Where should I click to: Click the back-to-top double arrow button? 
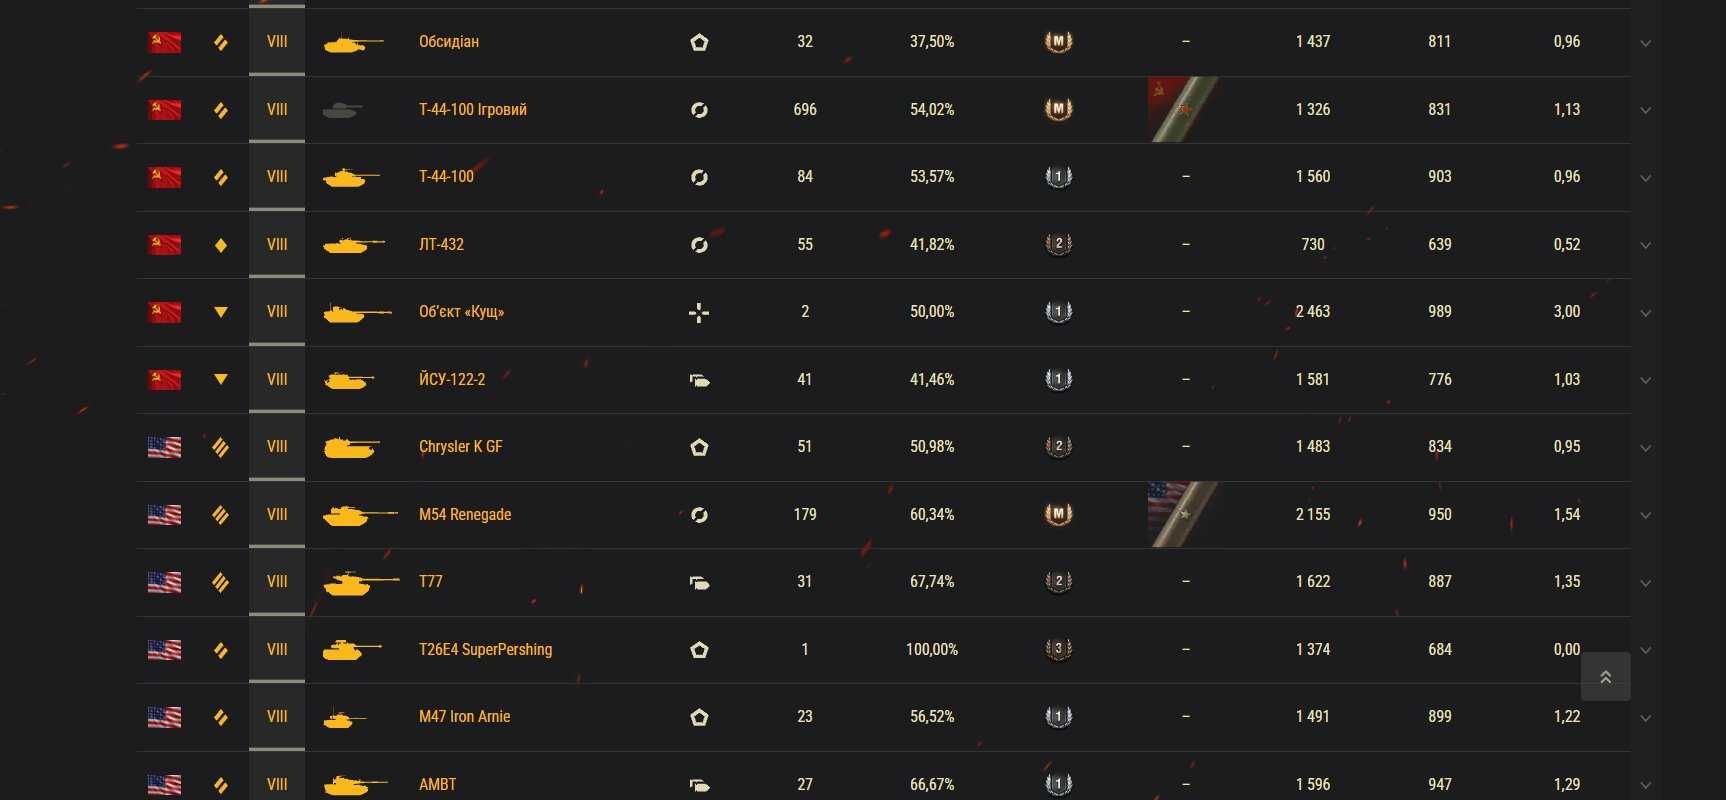1605,677
